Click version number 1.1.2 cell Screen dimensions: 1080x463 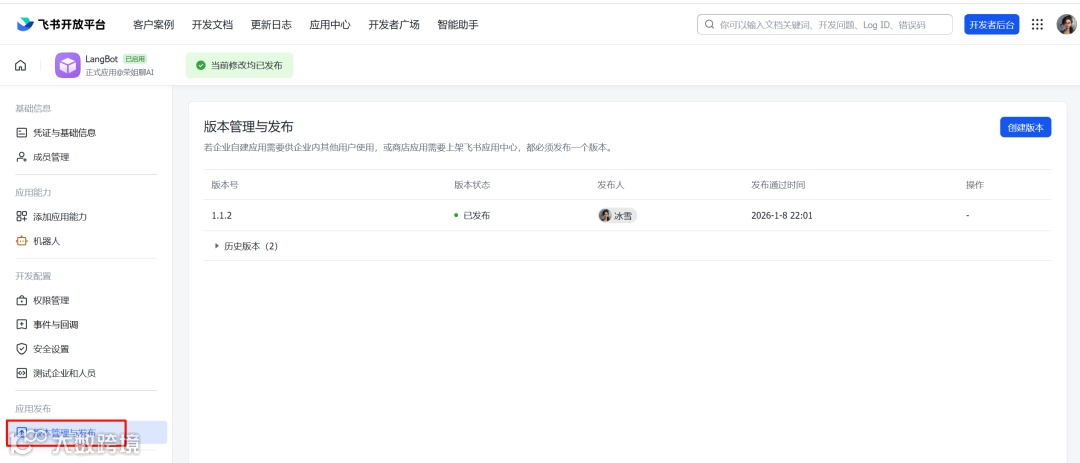[222, 216]
